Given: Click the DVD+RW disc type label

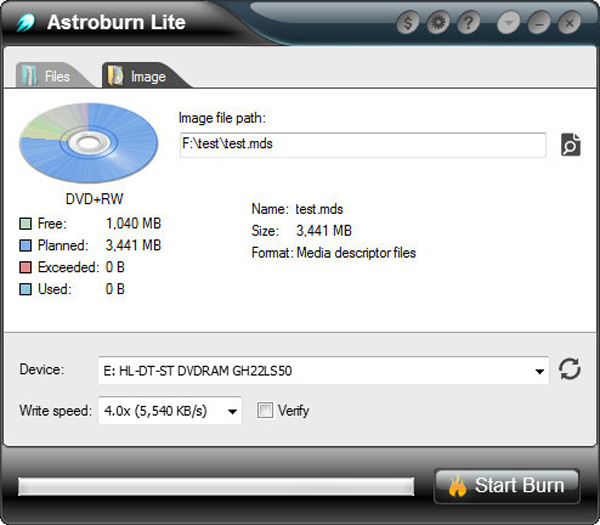Looking at the screenshot, I should [95, 199].
